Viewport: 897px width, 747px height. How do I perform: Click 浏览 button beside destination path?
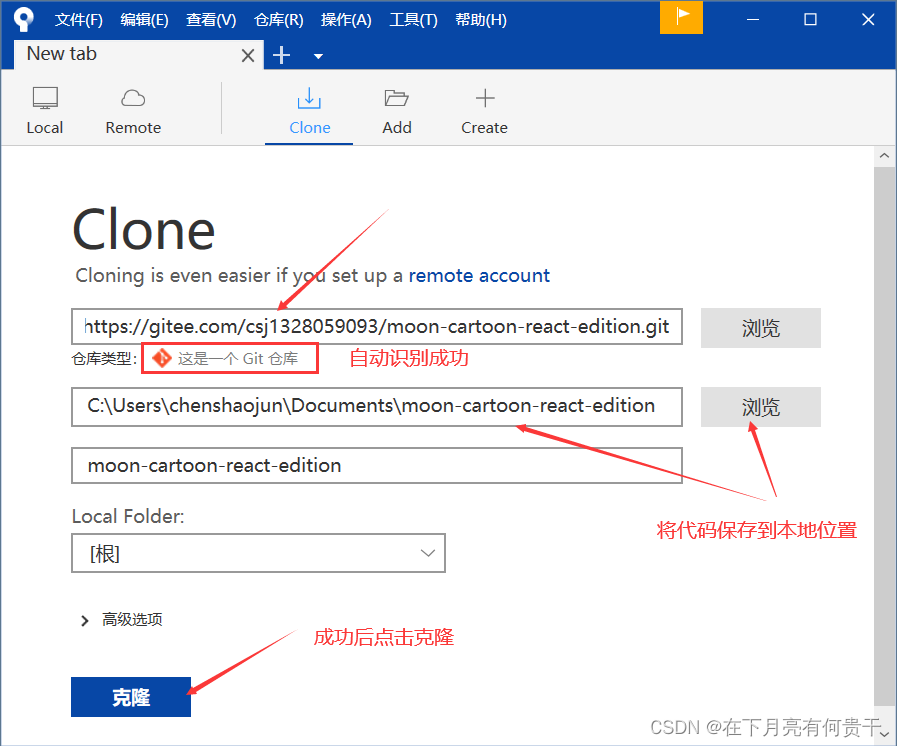coord(760,407)
